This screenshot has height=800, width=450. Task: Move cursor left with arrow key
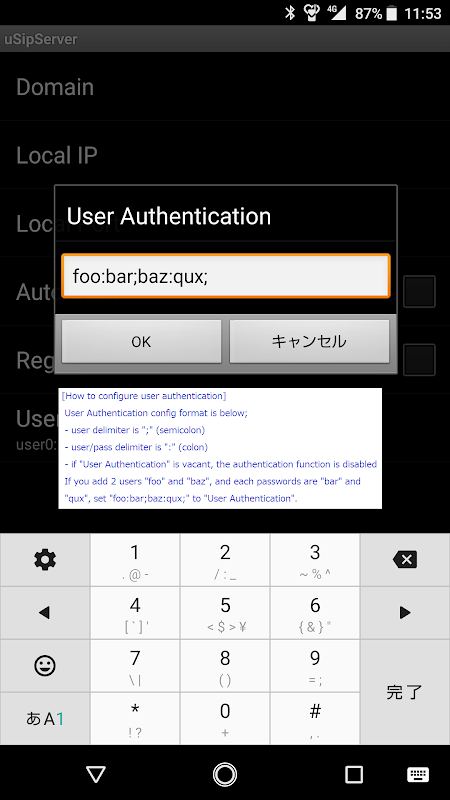click(x=45, y=612)
